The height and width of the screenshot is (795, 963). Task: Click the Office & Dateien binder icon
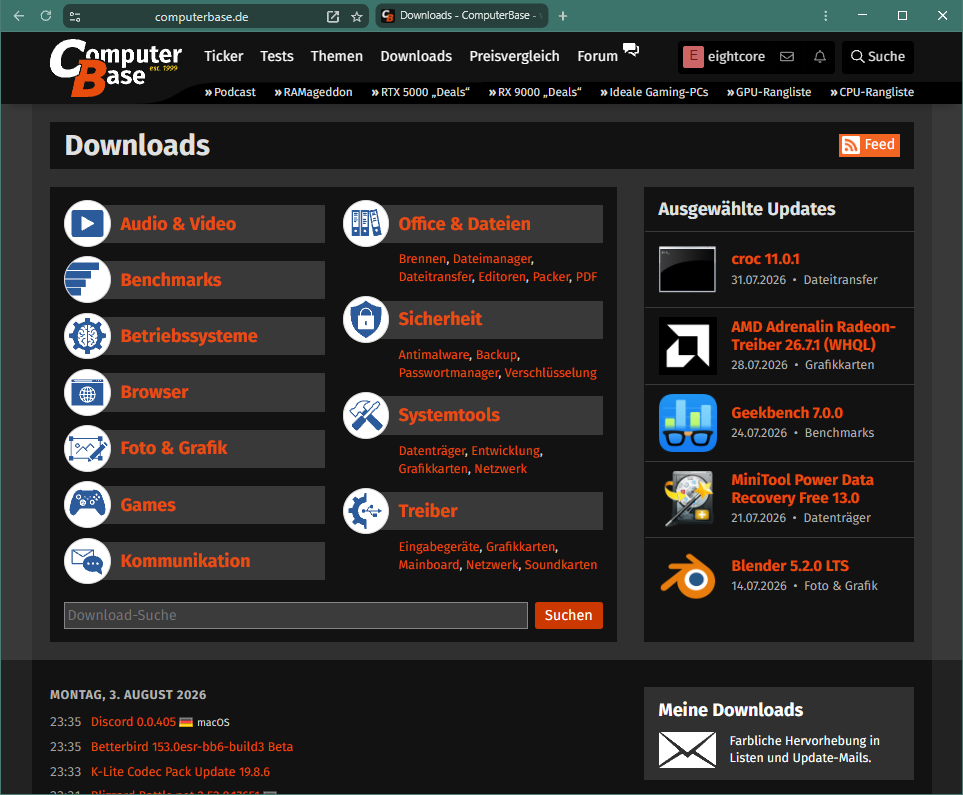click(x=366, y=224)
